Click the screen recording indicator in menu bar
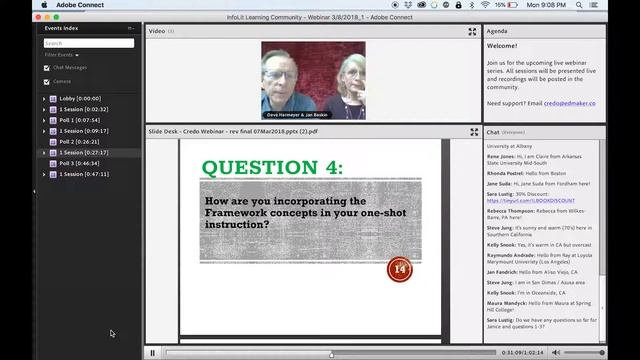 tap(395, 5)
